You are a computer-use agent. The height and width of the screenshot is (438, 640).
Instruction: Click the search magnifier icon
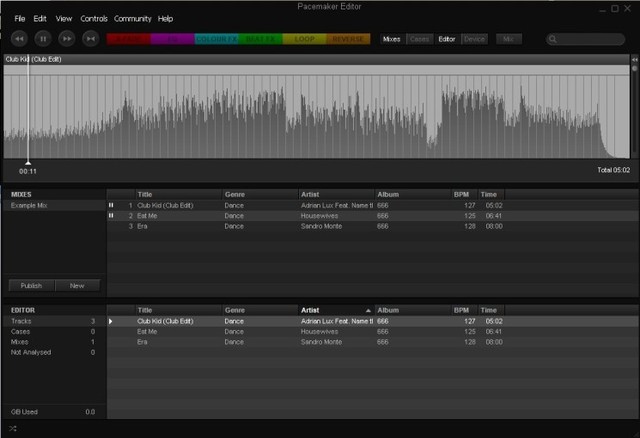(x=553, y=39)
